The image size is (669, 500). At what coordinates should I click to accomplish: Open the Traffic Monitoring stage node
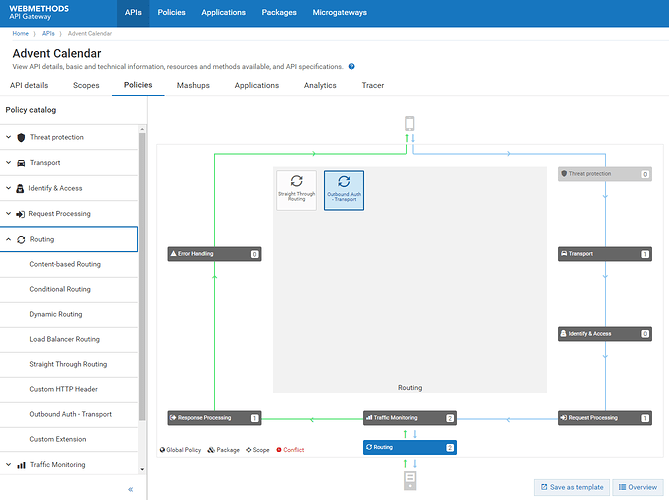point(409,417)
